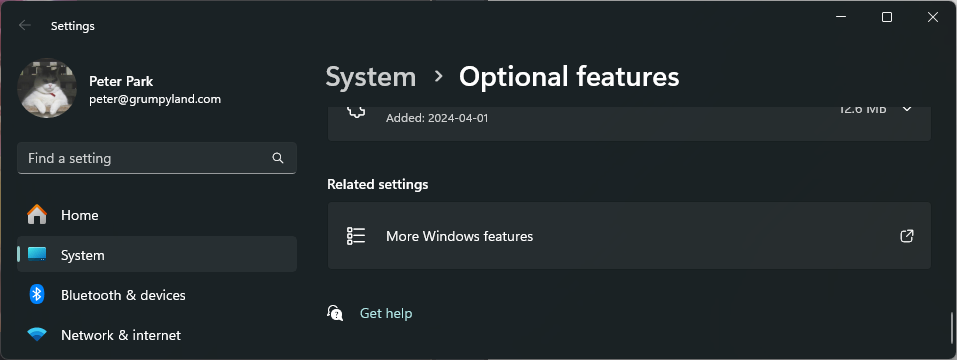Click the external-link icon for More Windows features

[907, 236]
